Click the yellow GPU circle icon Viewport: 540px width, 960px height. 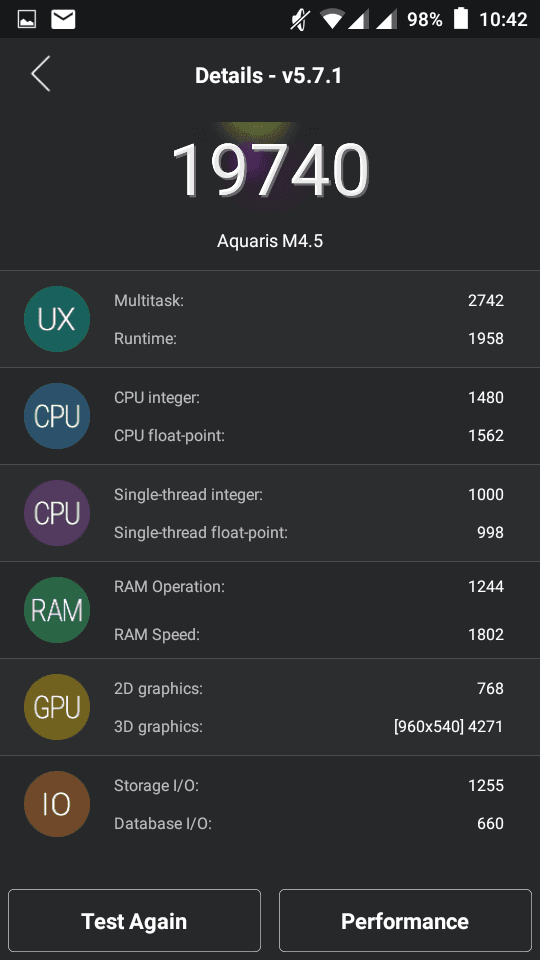(x=57, y=707)
